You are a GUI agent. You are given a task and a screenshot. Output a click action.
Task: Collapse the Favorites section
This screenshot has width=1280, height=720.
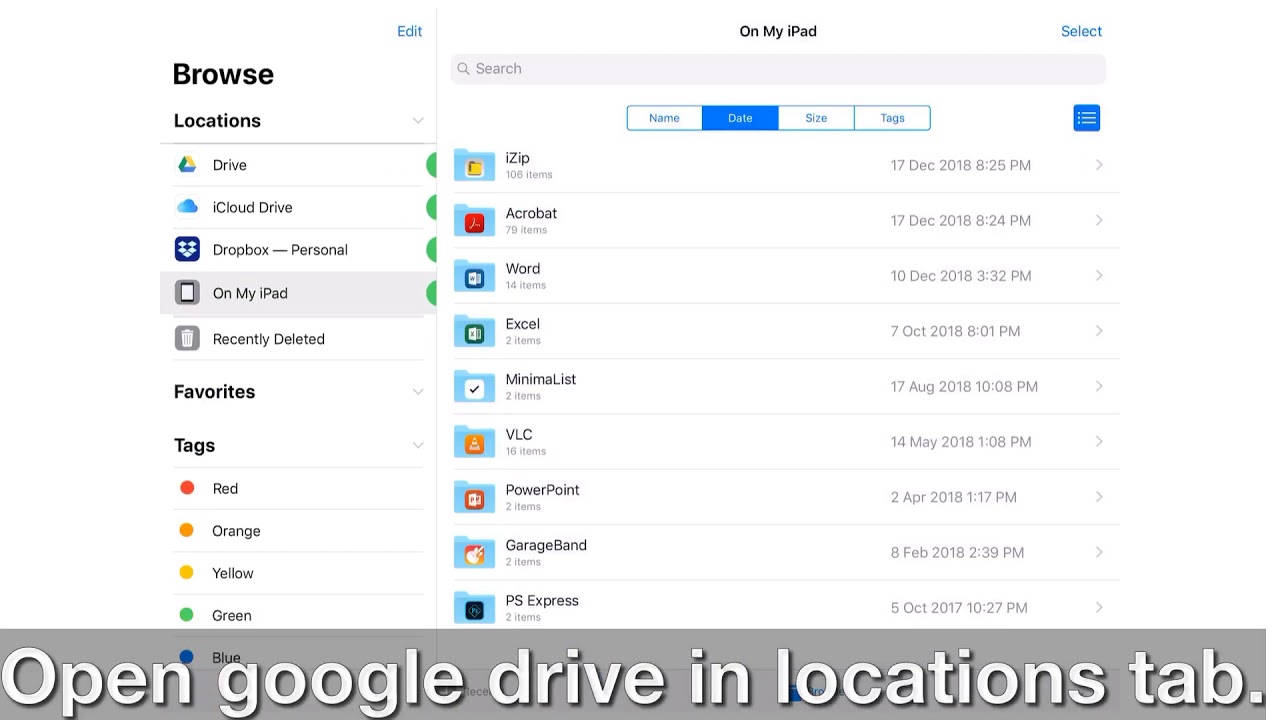(x=418, y=392)
